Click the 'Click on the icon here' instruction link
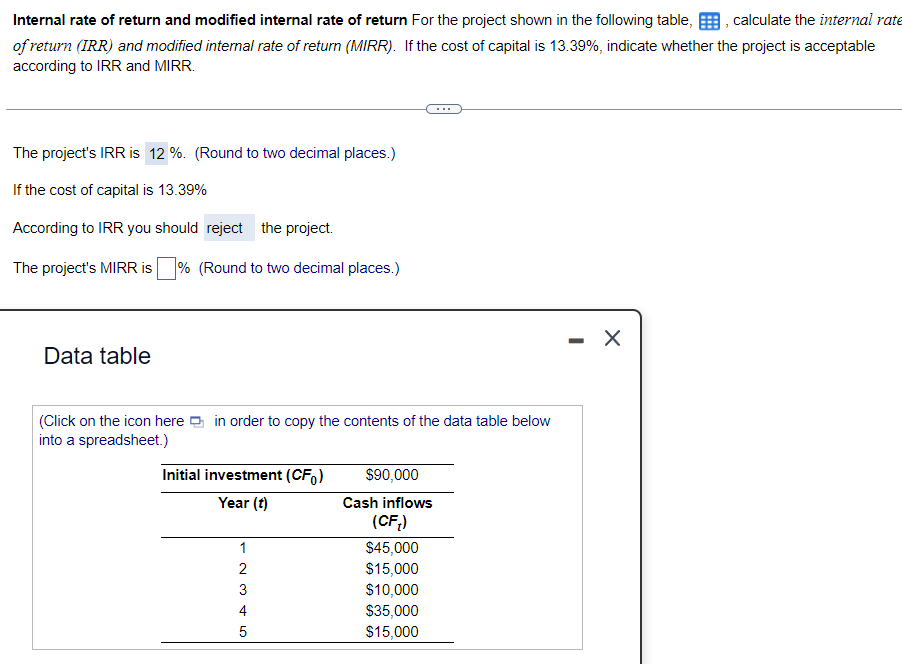The image size is (902, 664). [x=110, y=421]
